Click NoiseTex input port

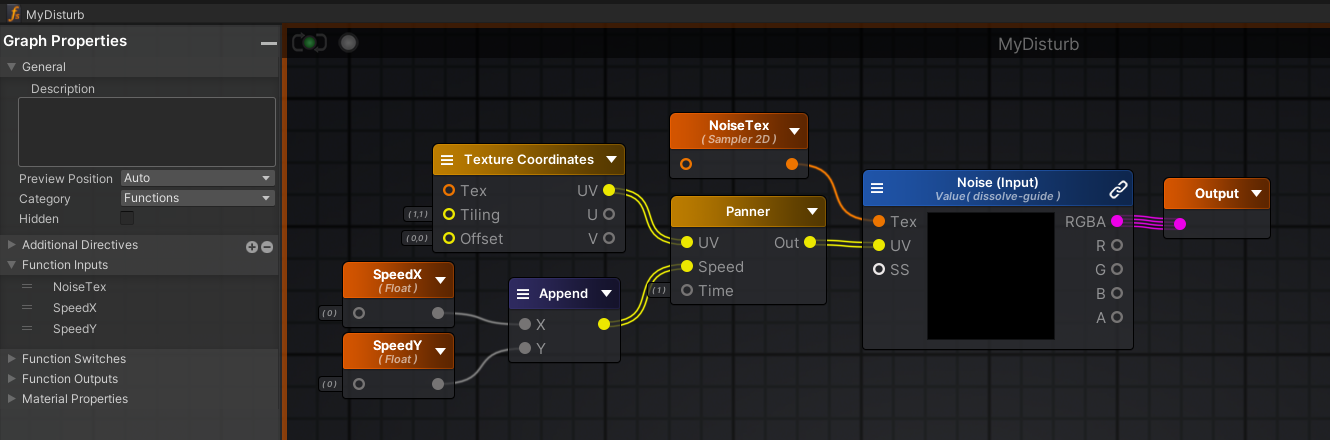[686, 164]
